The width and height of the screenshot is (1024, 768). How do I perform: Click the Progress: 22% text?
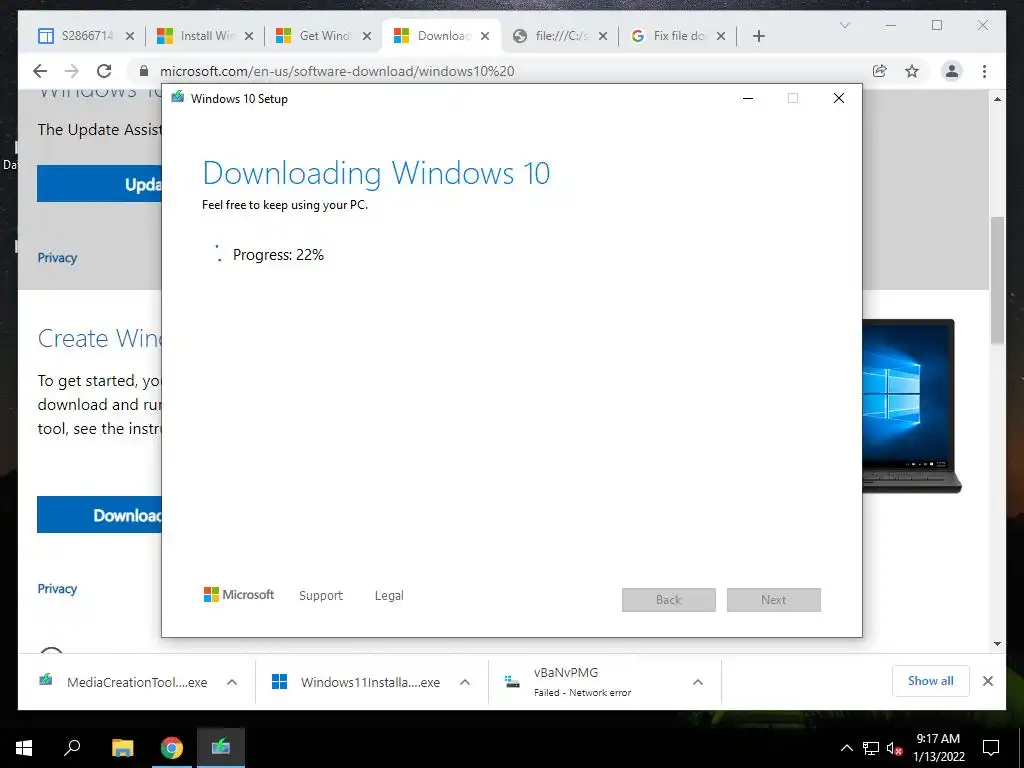pos(278,255)
